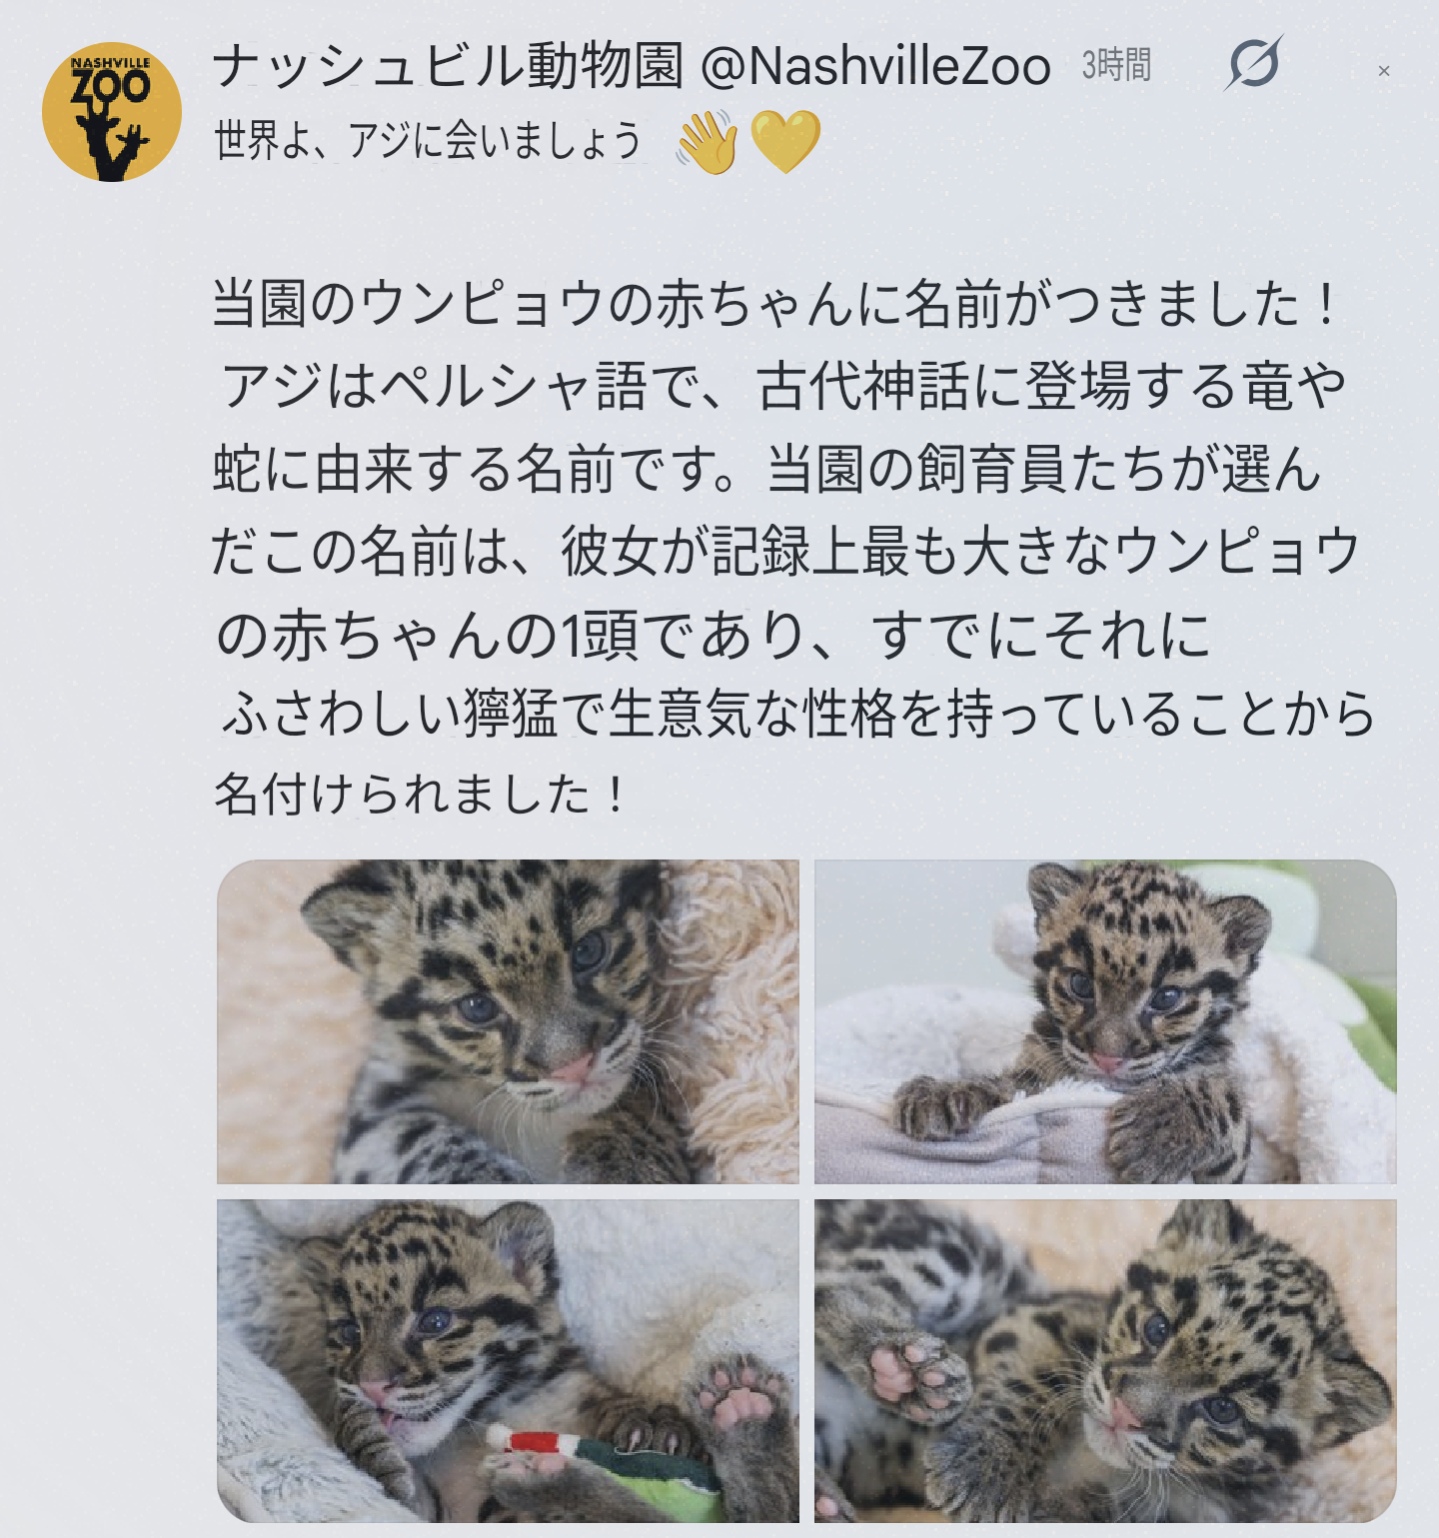
Task: Click the Nashville Zoo profile avatar
Action: (111, 111)
